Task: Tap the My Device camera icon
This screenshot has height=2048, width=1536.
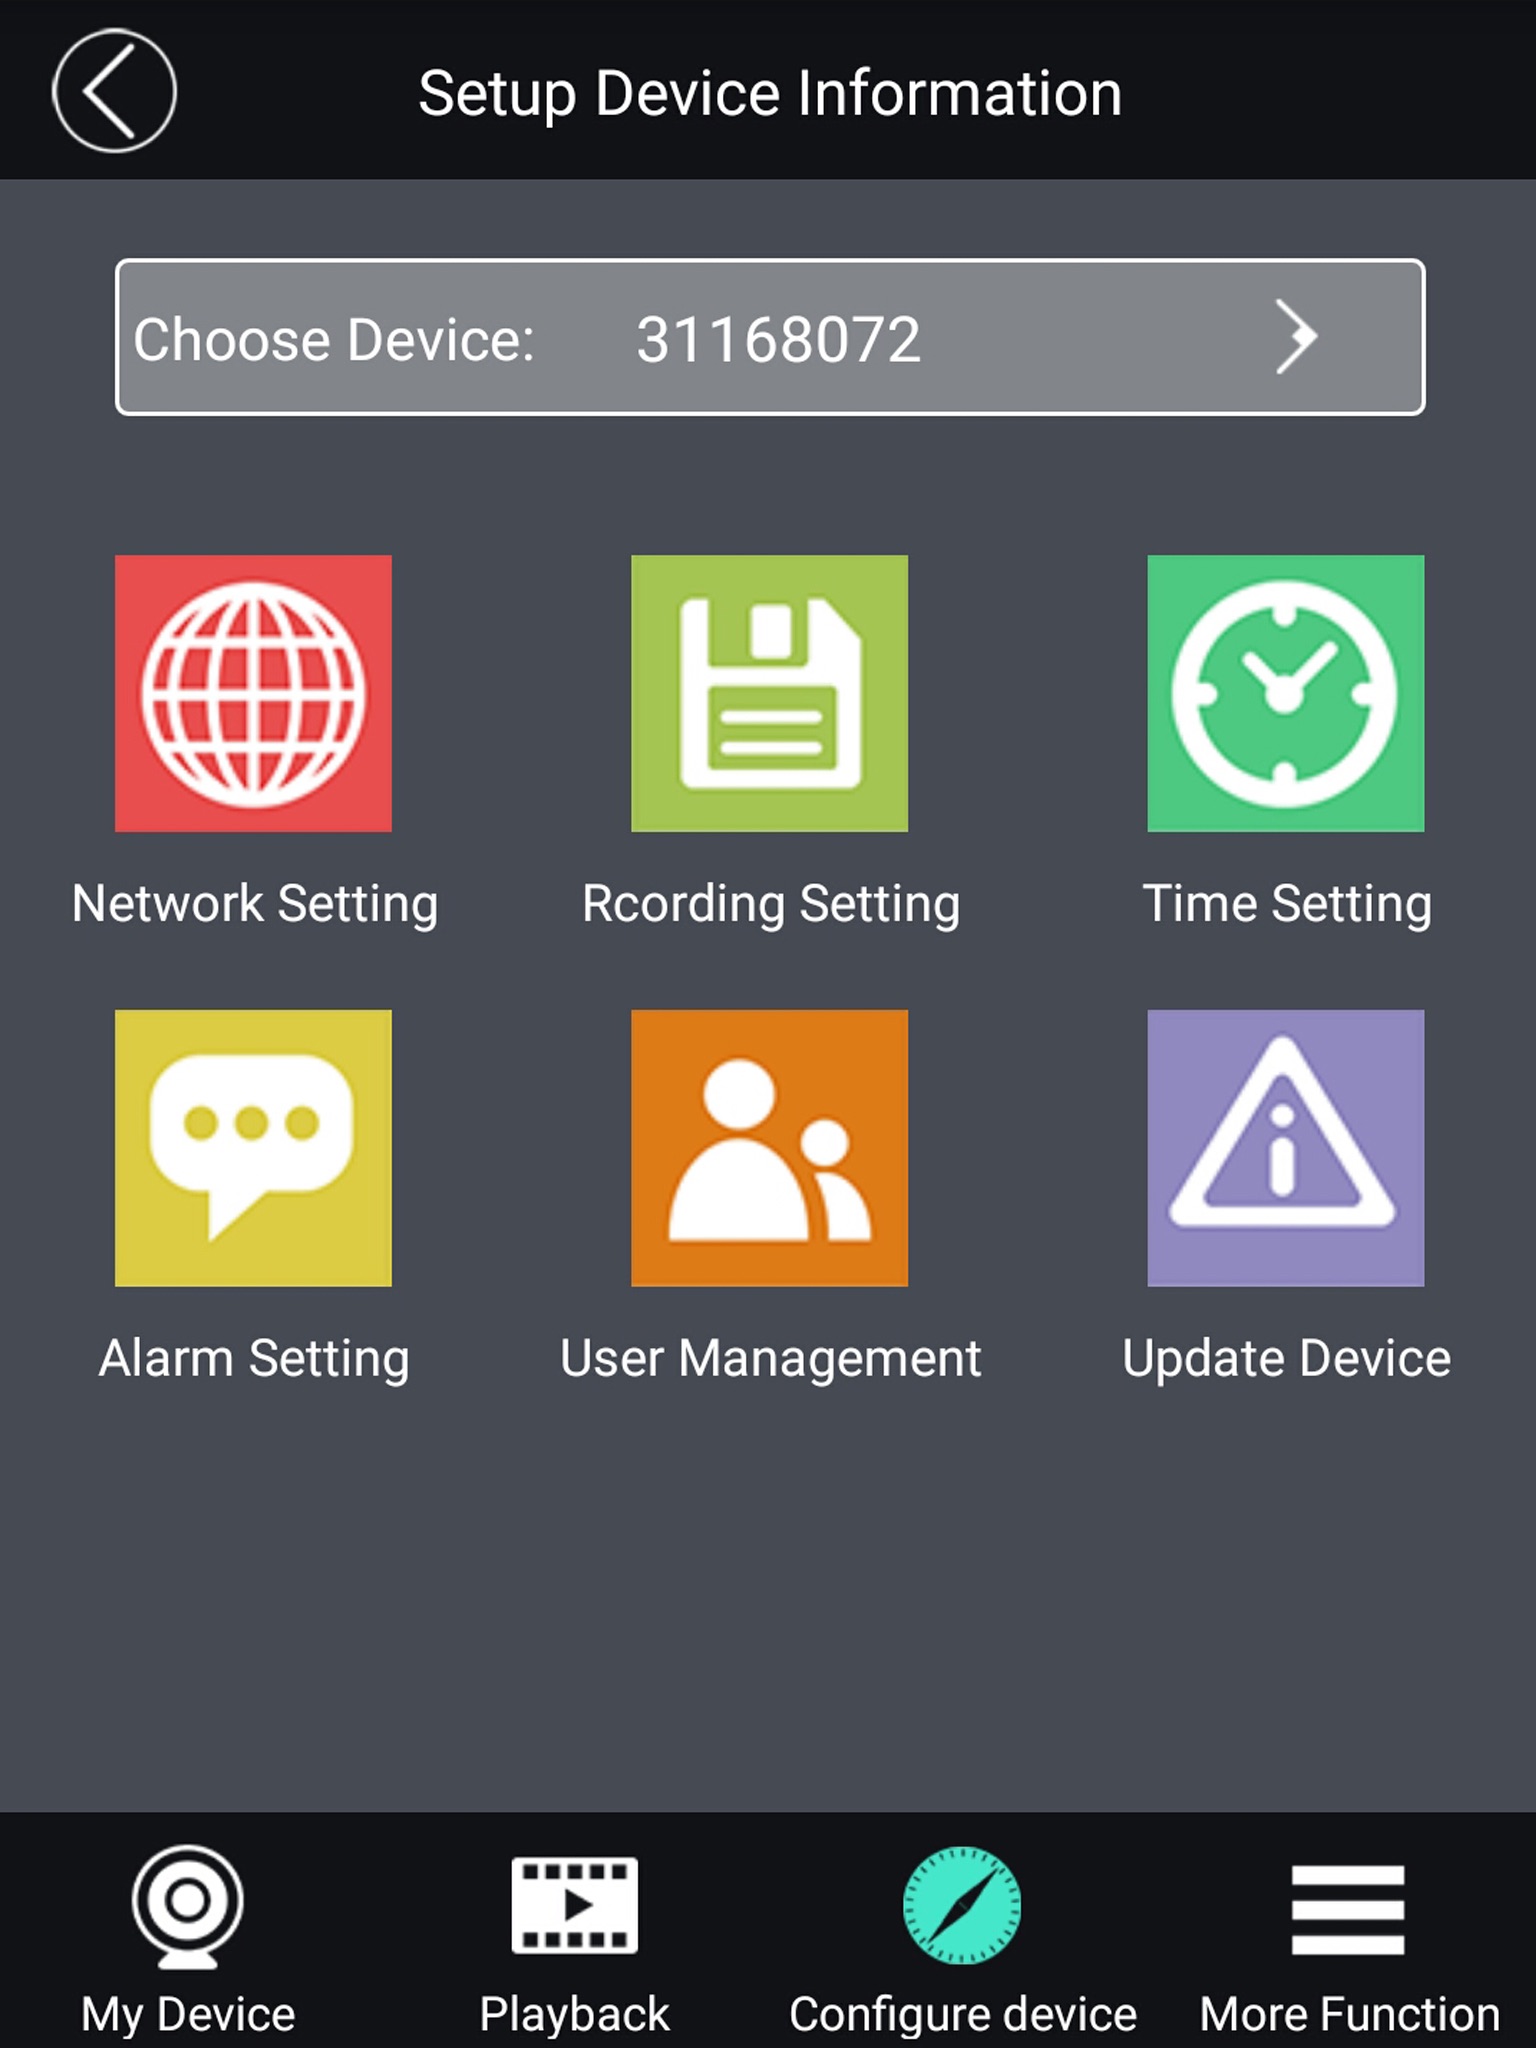Action: click(x=188, y=1906)
